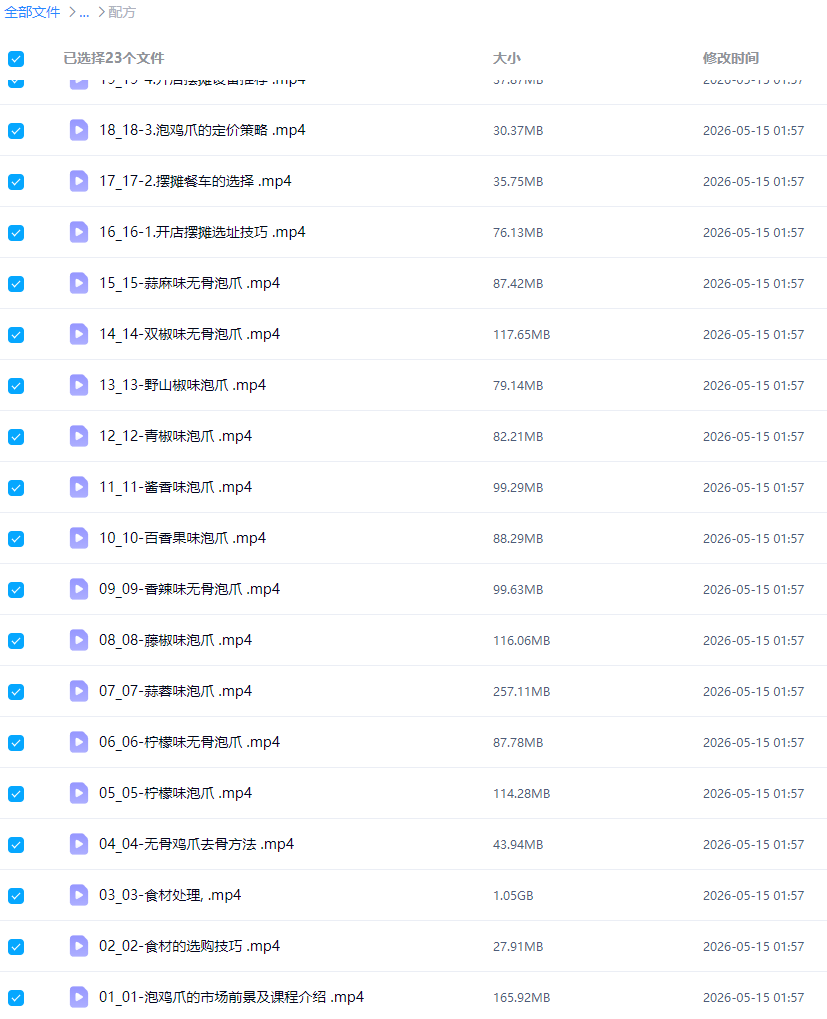
Task: Click video icon of 11_11-酱香味泡爪 .mp4
Action: (79, 487)
